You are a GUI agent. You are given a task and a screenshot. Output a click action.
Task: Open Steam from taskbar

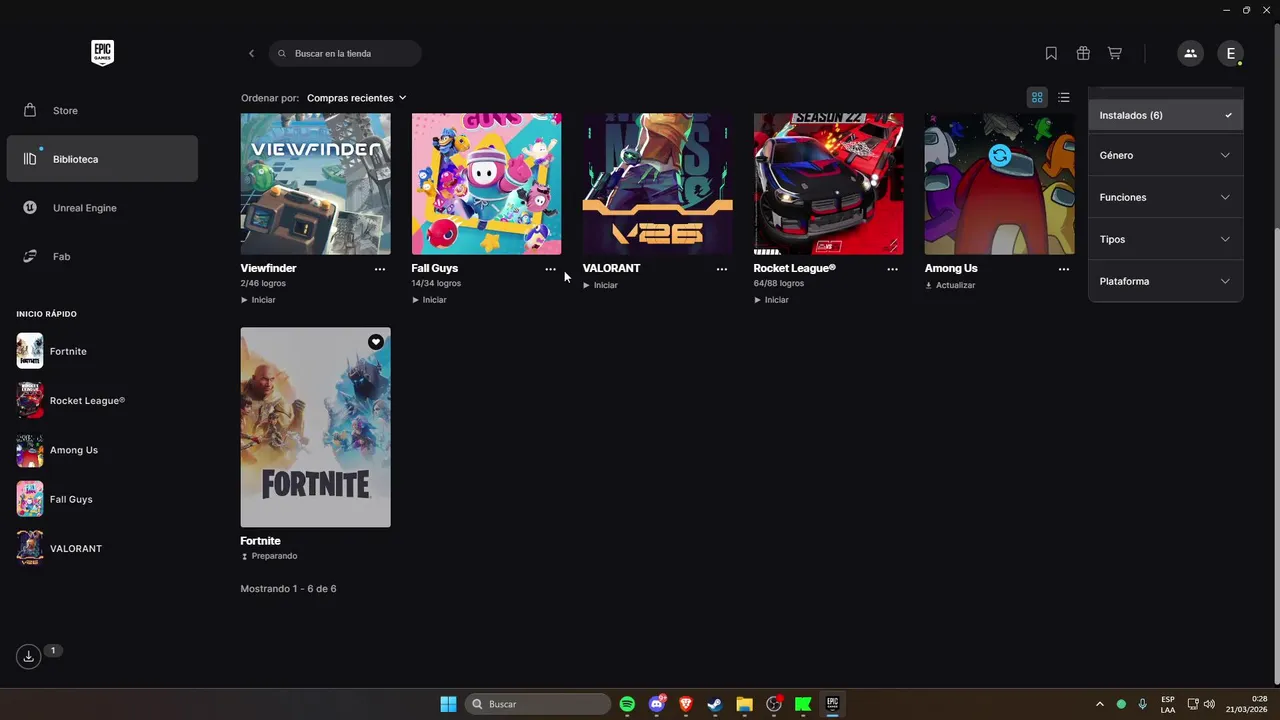point(715,704)
